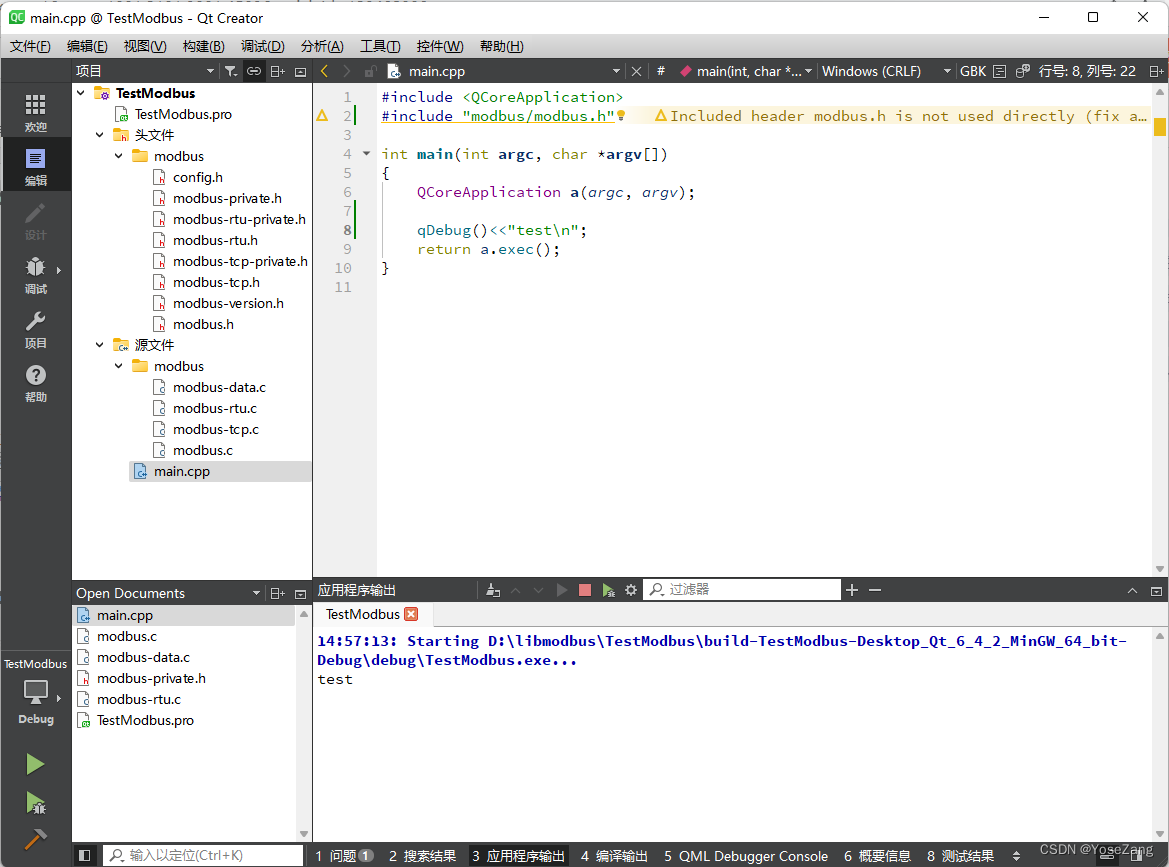Image resolution: width=1169 pixels, height=867 pixels.
Task: Open application output settings gear
Action: click(631, 590)
